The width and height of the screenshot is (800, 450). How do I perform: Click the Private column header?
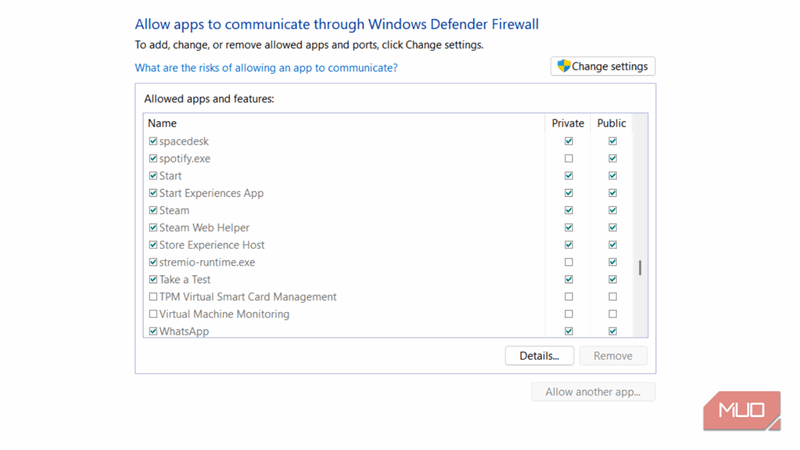pos(567,123)
